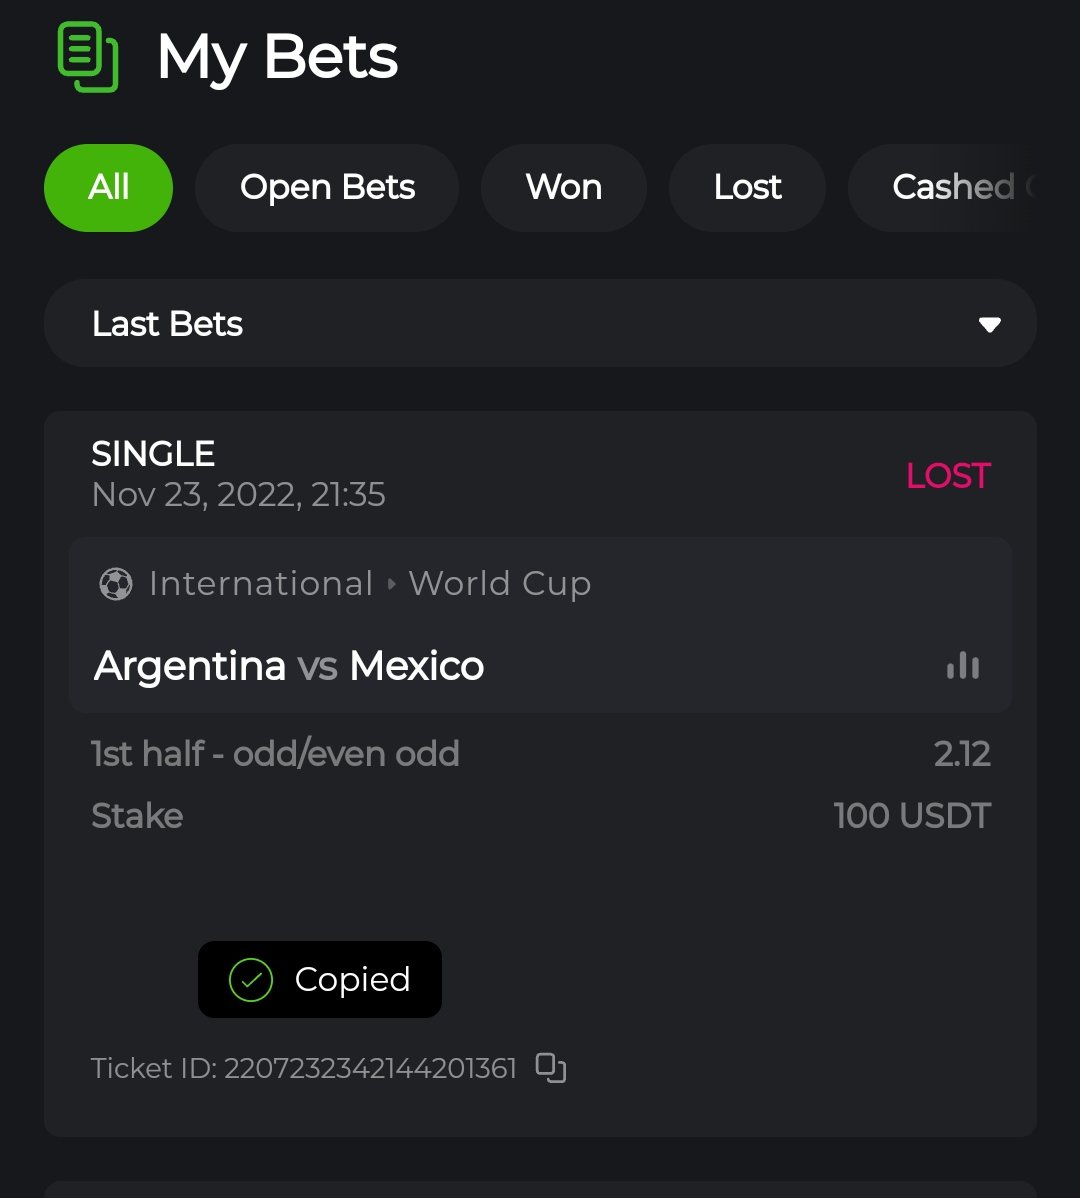Viewport: 1080px width, 1198px height.
Task: Click the 2.12 odds value
Action: tap(962, 754)
